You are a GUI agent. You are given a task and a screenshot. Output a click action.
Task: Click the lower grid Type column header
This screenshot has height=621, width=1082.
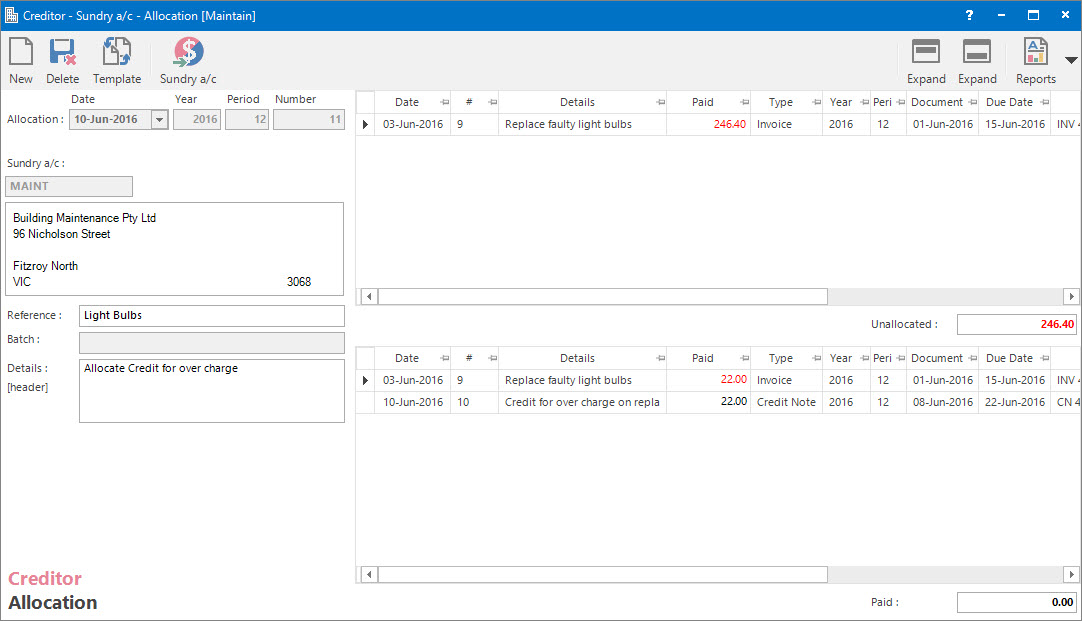pos(780,358)
